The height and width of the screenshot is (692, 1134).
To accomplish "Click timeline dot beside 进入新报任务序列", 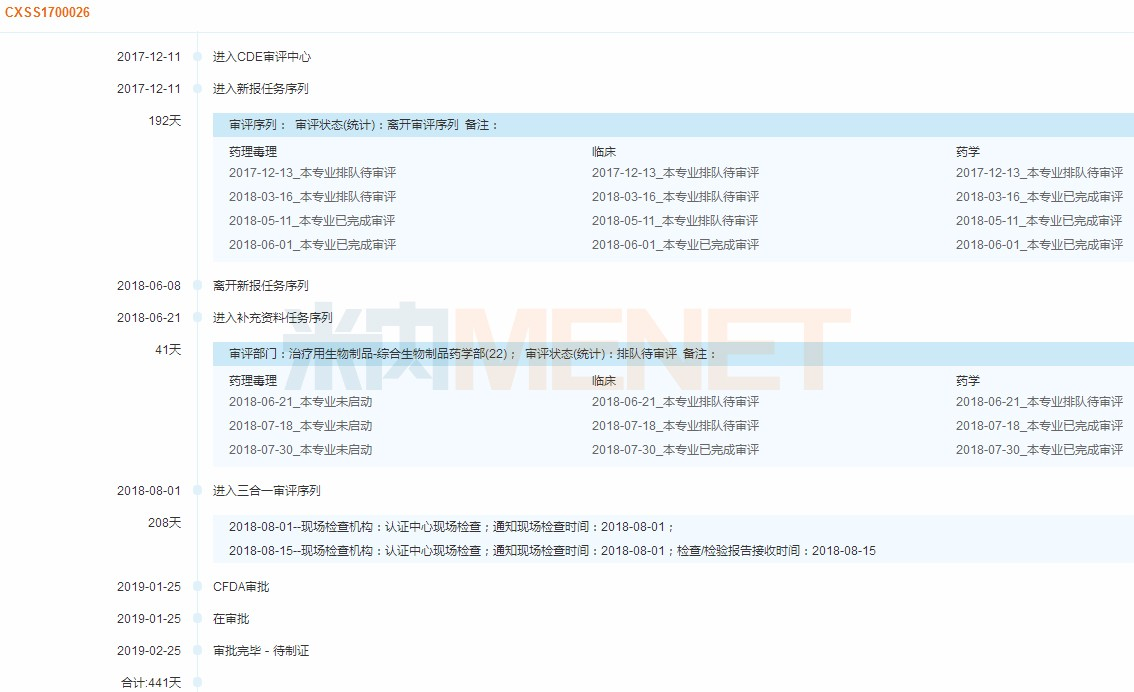I will pyautogui.click(x=198, y=89).
